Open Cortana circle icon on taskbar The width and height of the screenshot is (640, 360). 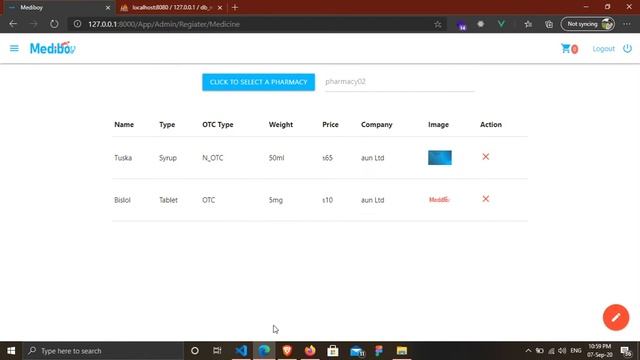pos(195,351)
